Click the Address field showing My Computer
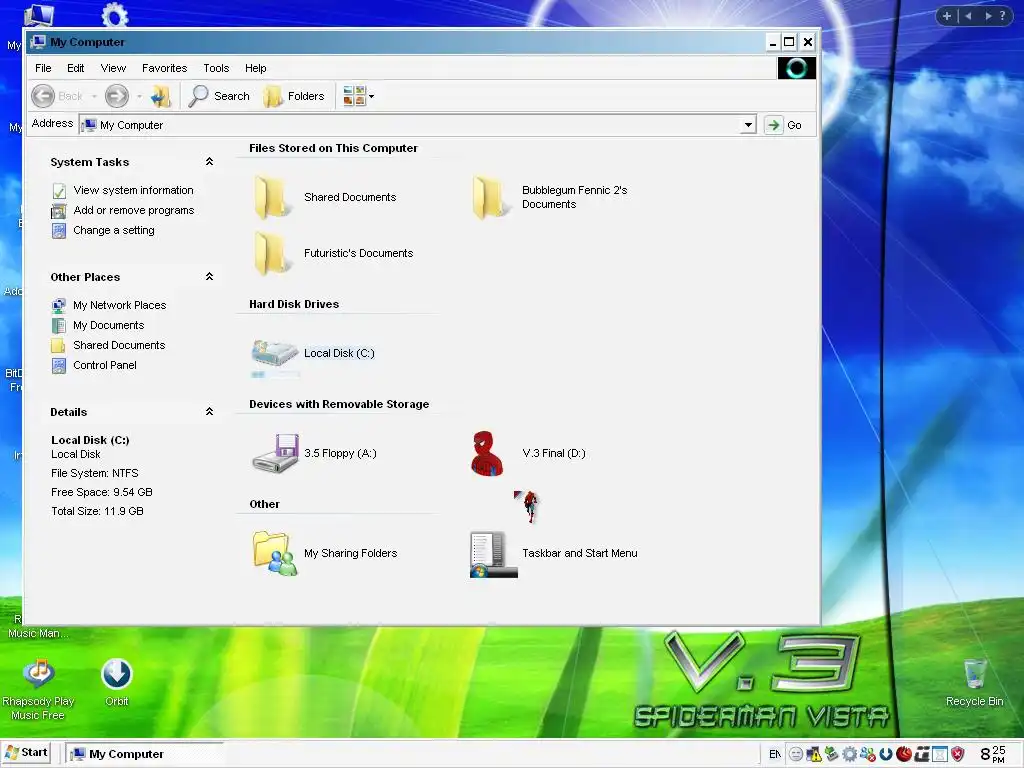The height and width of the screenshot is (768, 1024). tap(418, 125)
